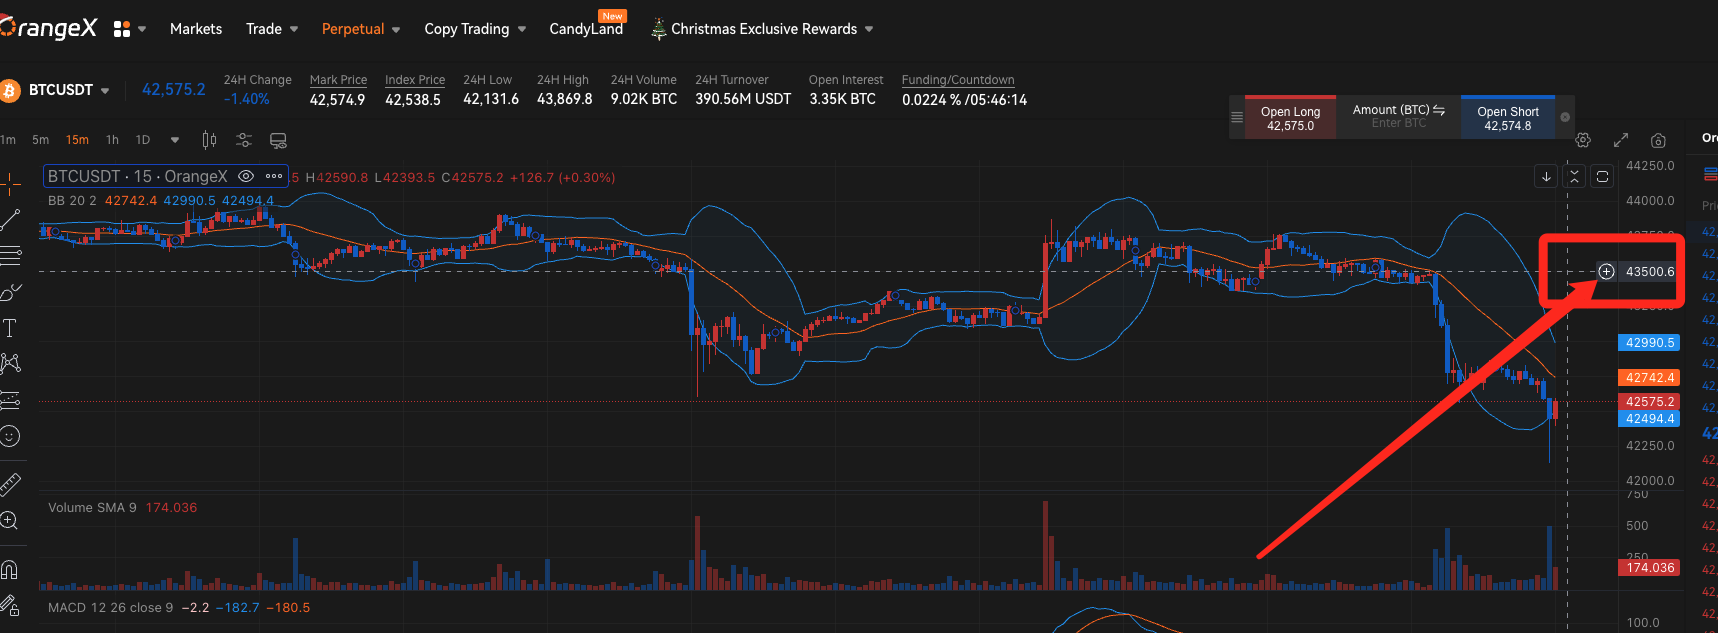1718x633 pixels.
Task: Open the emoji sticker tool
Action: (10, 436)
